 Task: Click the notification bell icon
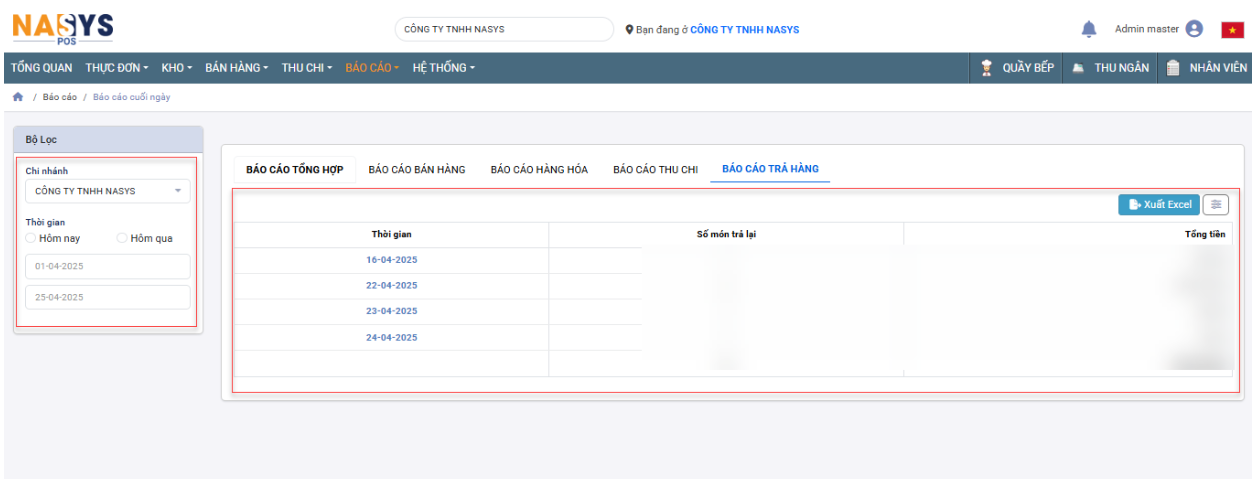pos(1089,30)
